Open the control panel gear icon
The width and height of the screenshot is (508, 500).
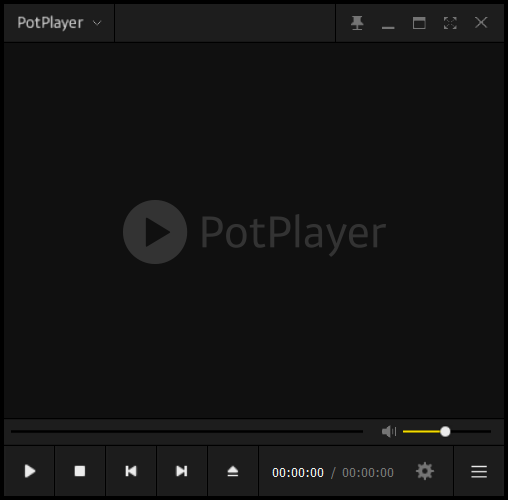pyautogui.click(x=425, y=471)
